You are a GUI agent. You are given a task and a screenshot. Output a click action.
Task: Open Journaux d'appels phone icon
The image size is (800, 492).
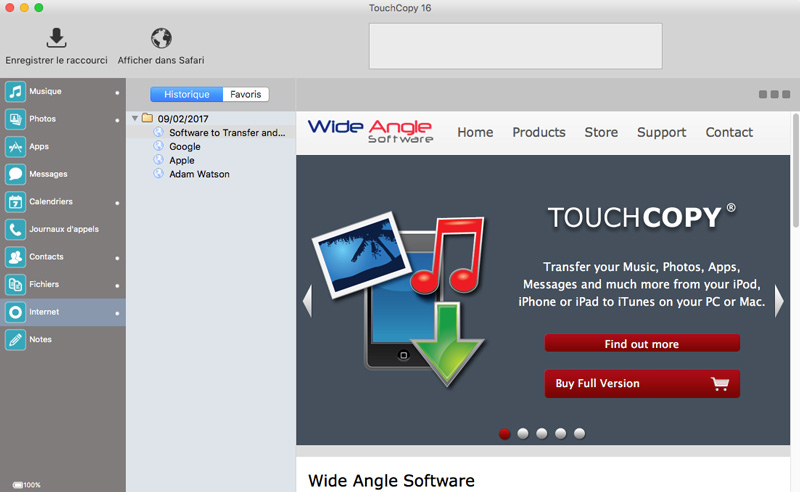click(x=15, y=229)
